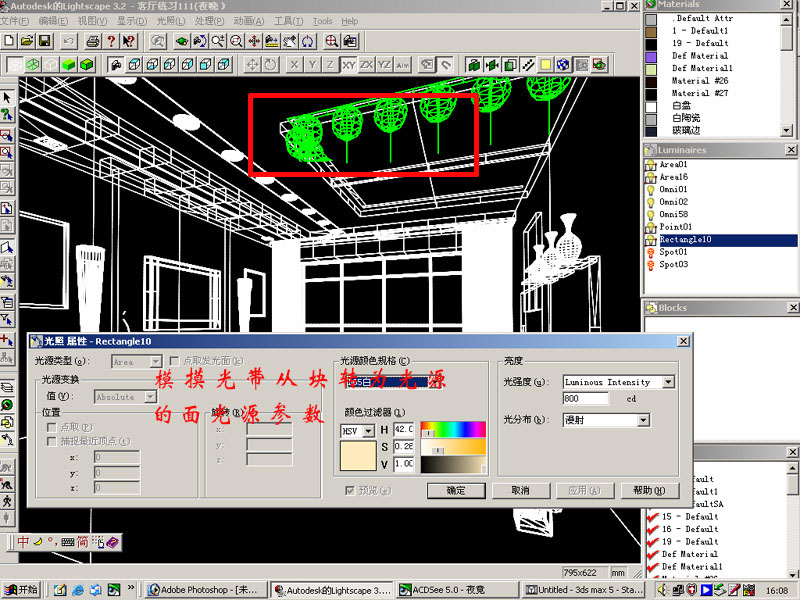Toggle the 预览 preview checkbox

(x=349, y=490)
